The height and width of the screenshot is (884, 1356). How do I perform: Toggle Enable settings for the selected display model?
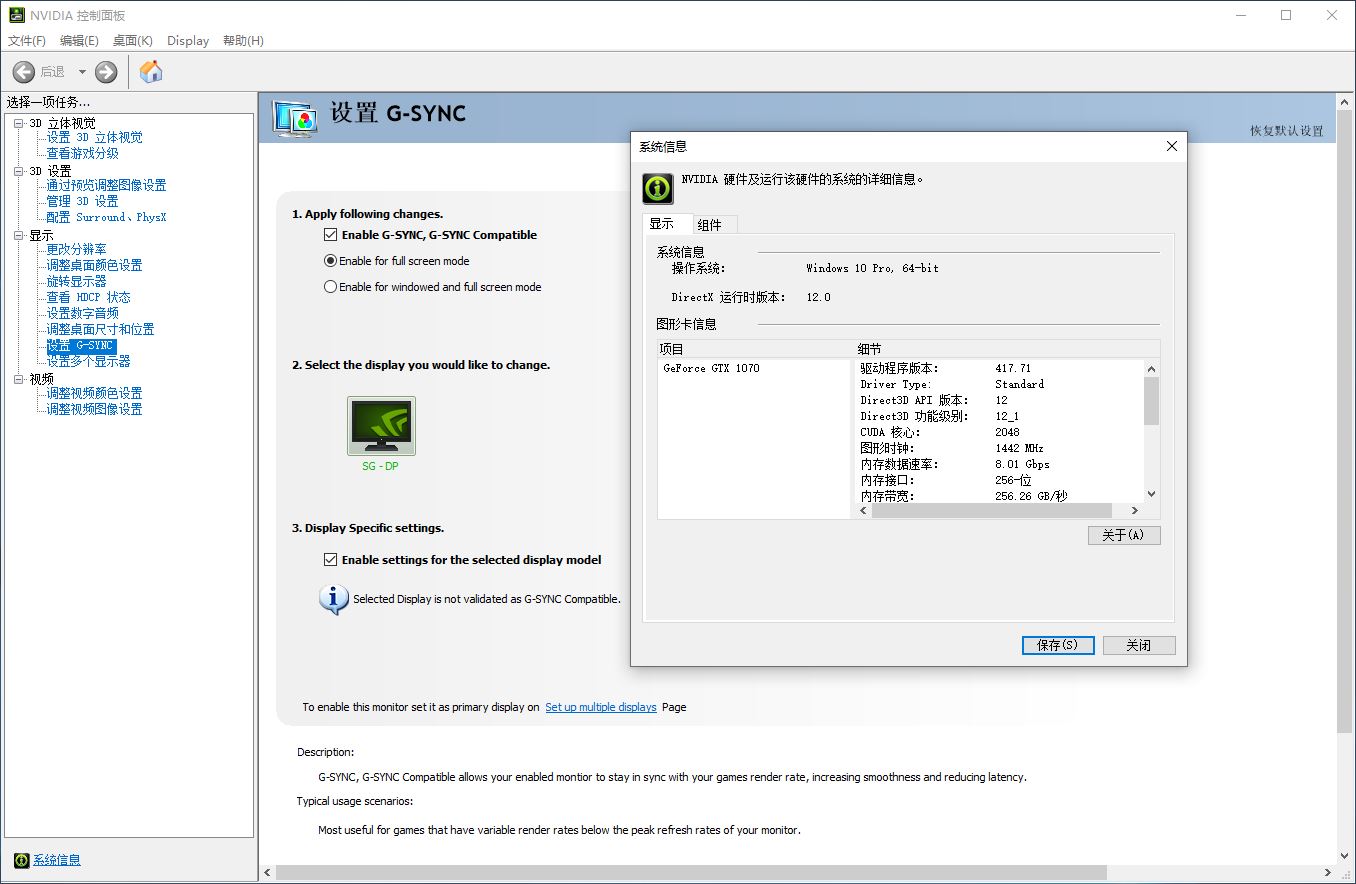pyautogui.click(x=330, y=560)
